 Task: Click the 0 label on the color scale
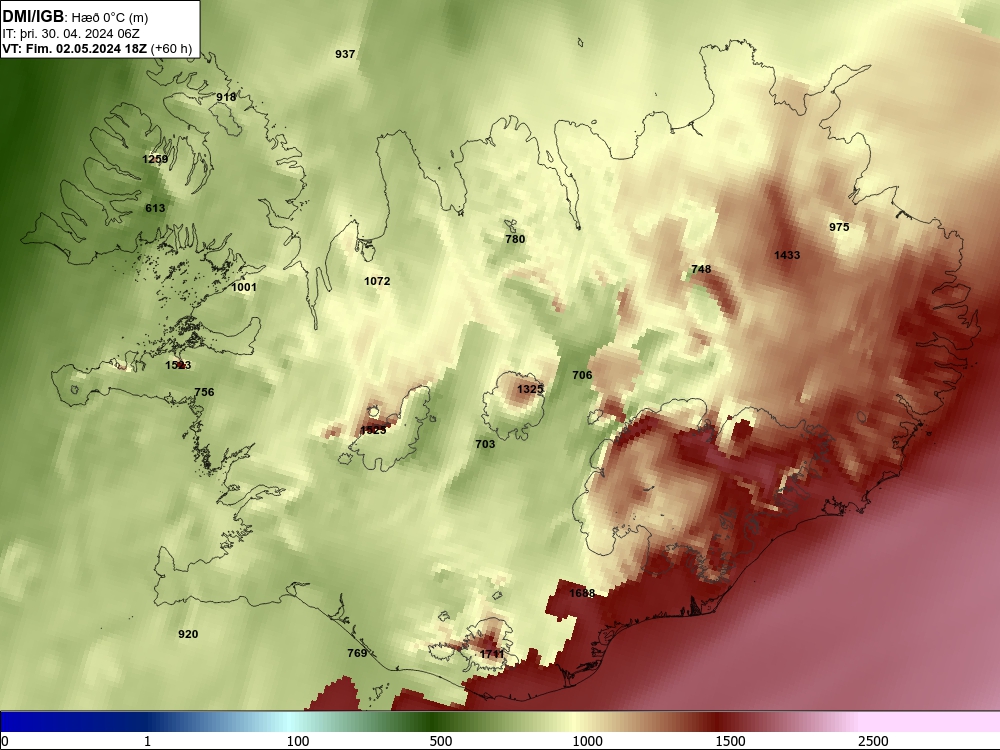(x=5, y=740)
